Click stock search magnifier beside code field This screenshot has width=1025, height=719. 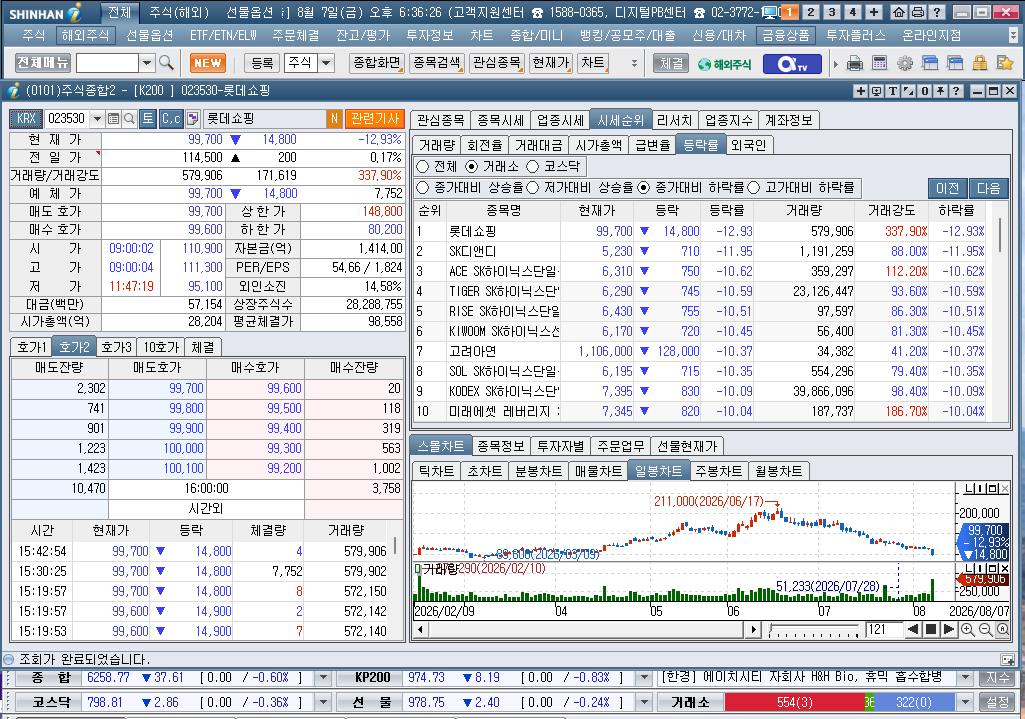click(129, 118)
